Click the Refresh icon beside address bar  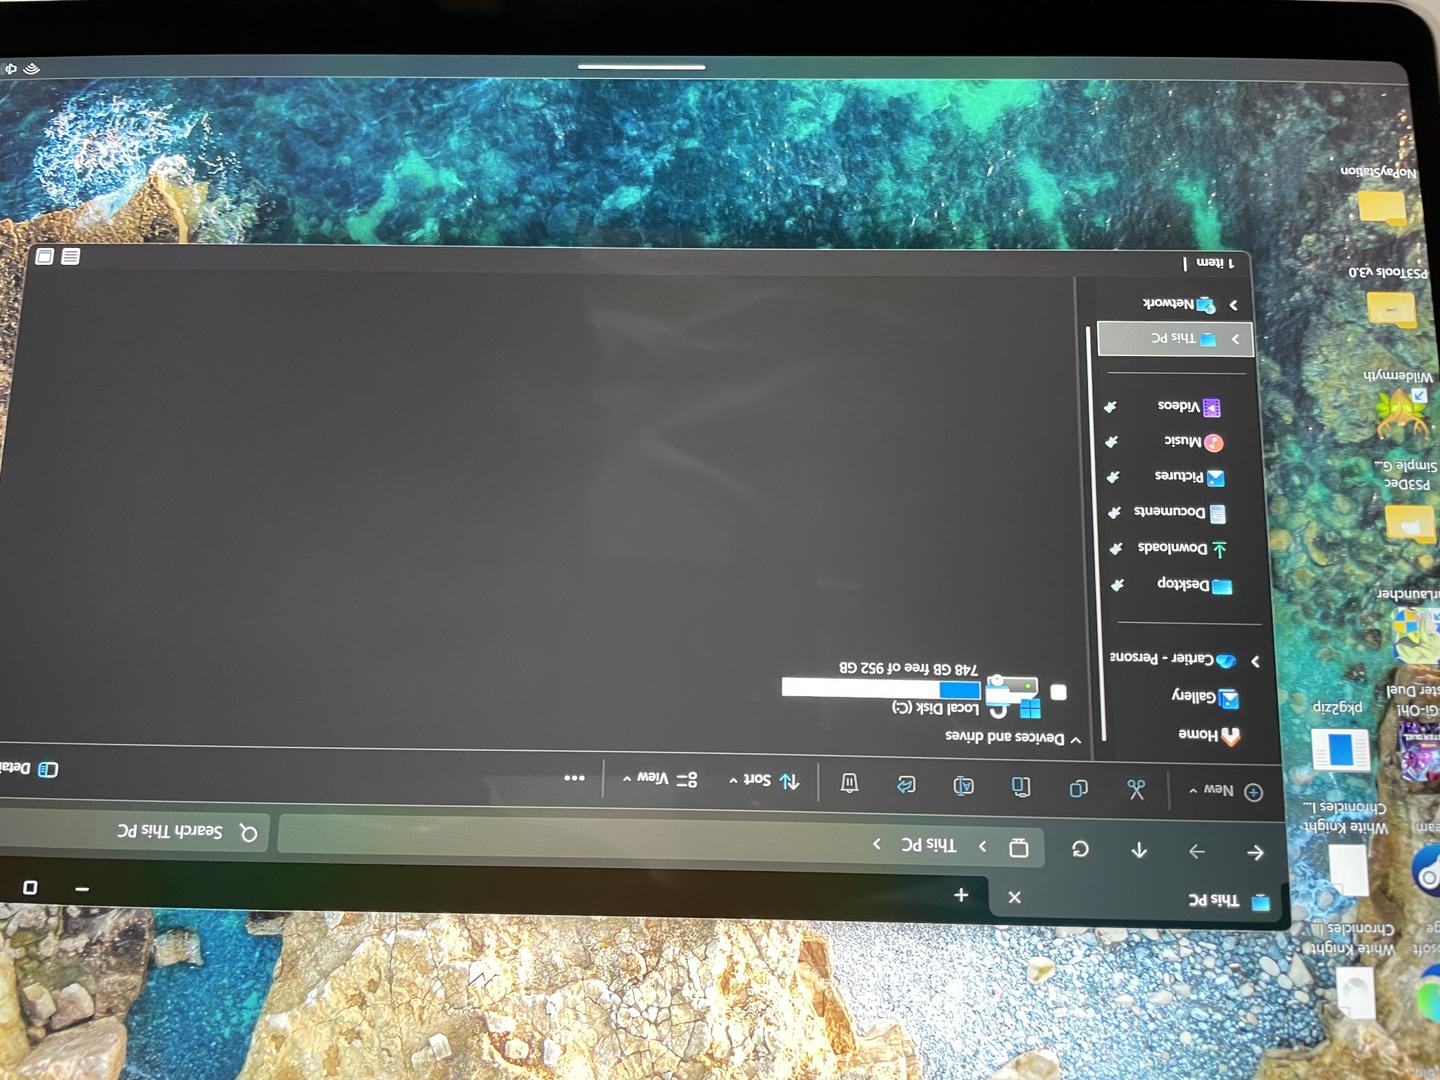[1080, 849]
